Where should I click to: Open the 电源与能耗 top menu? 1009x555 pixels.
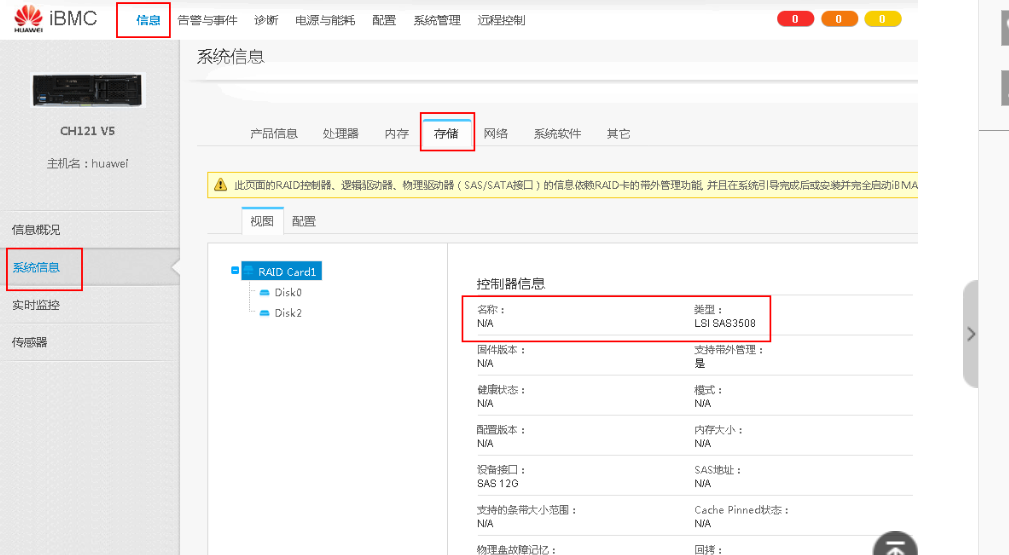[325, 20]
